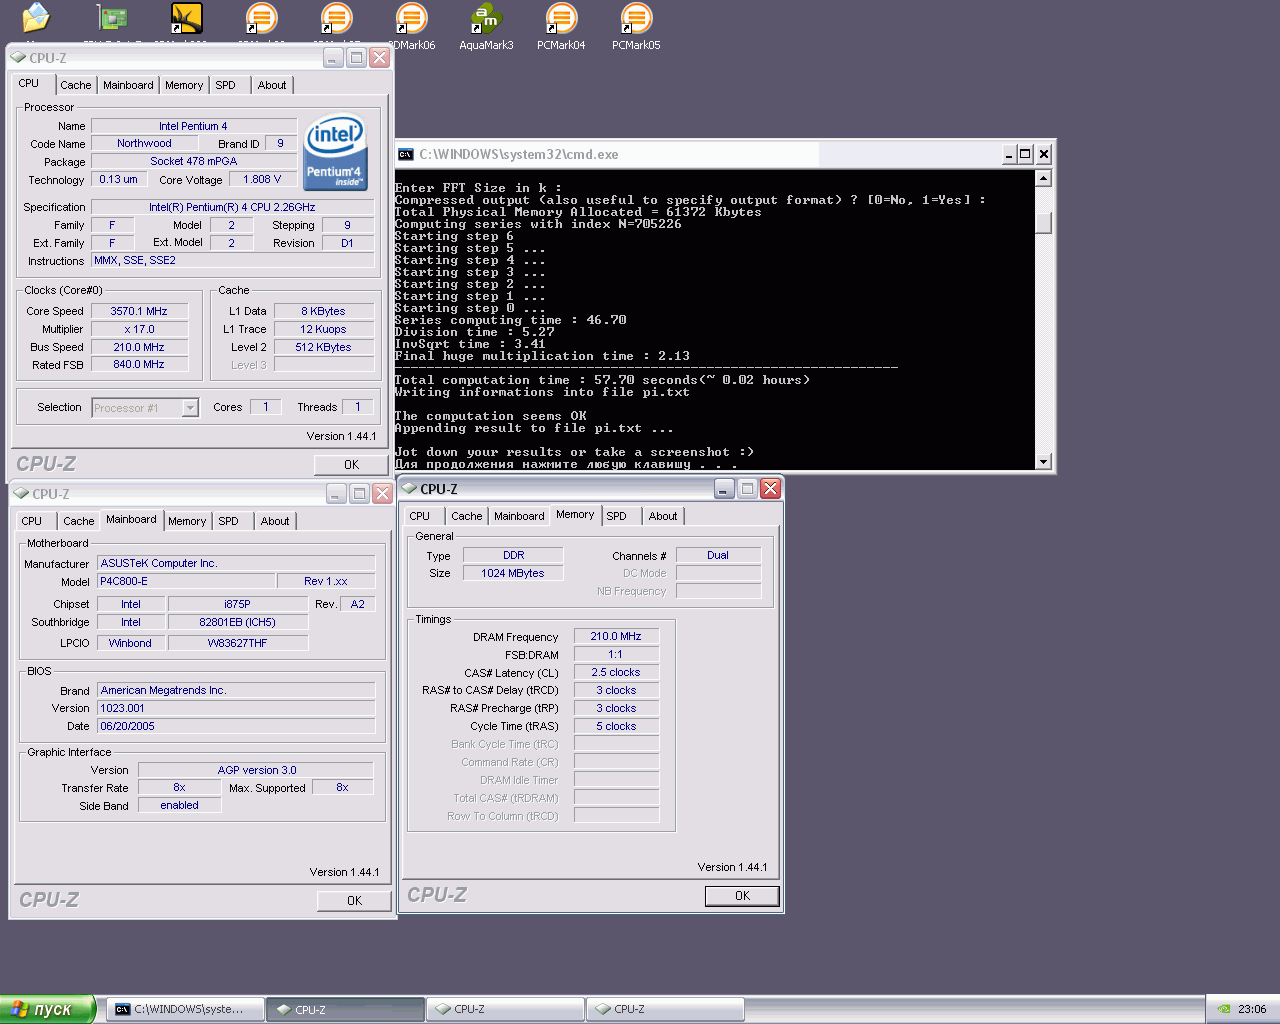This screenshot has height=1024, width=1280.
Task: Click the Cores value field
Action: tap(265, 407)
